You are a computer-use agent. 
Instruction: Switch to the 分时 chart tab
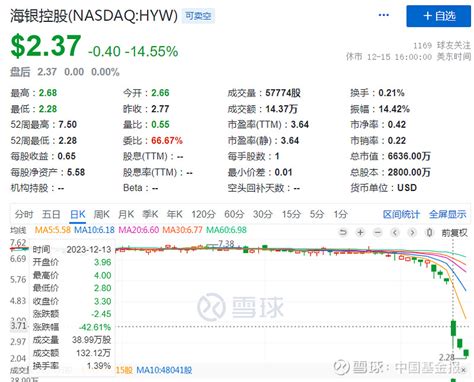click(24, 214)
